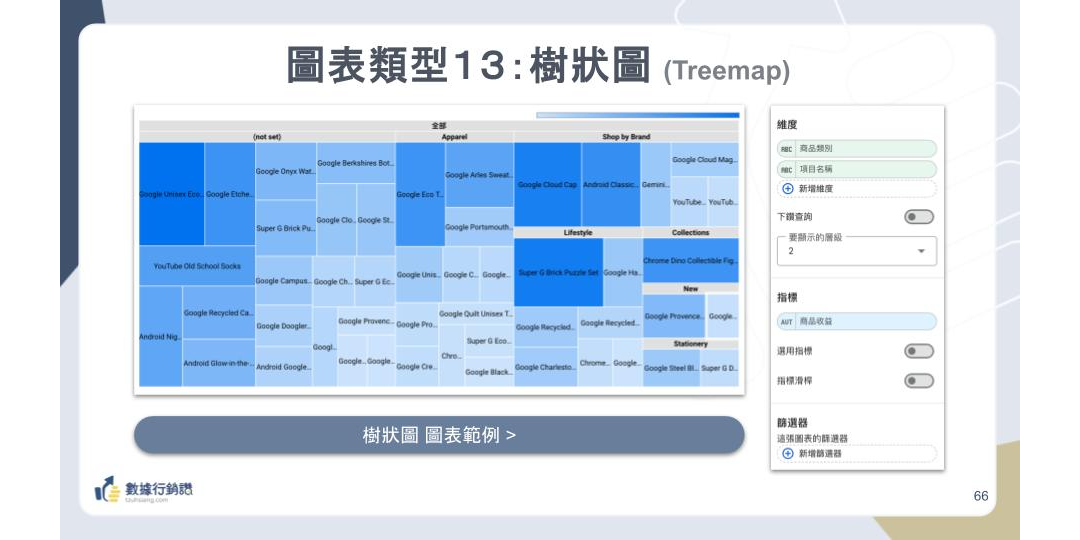Click the Super G Brick Puzzle Set tile

559,273
